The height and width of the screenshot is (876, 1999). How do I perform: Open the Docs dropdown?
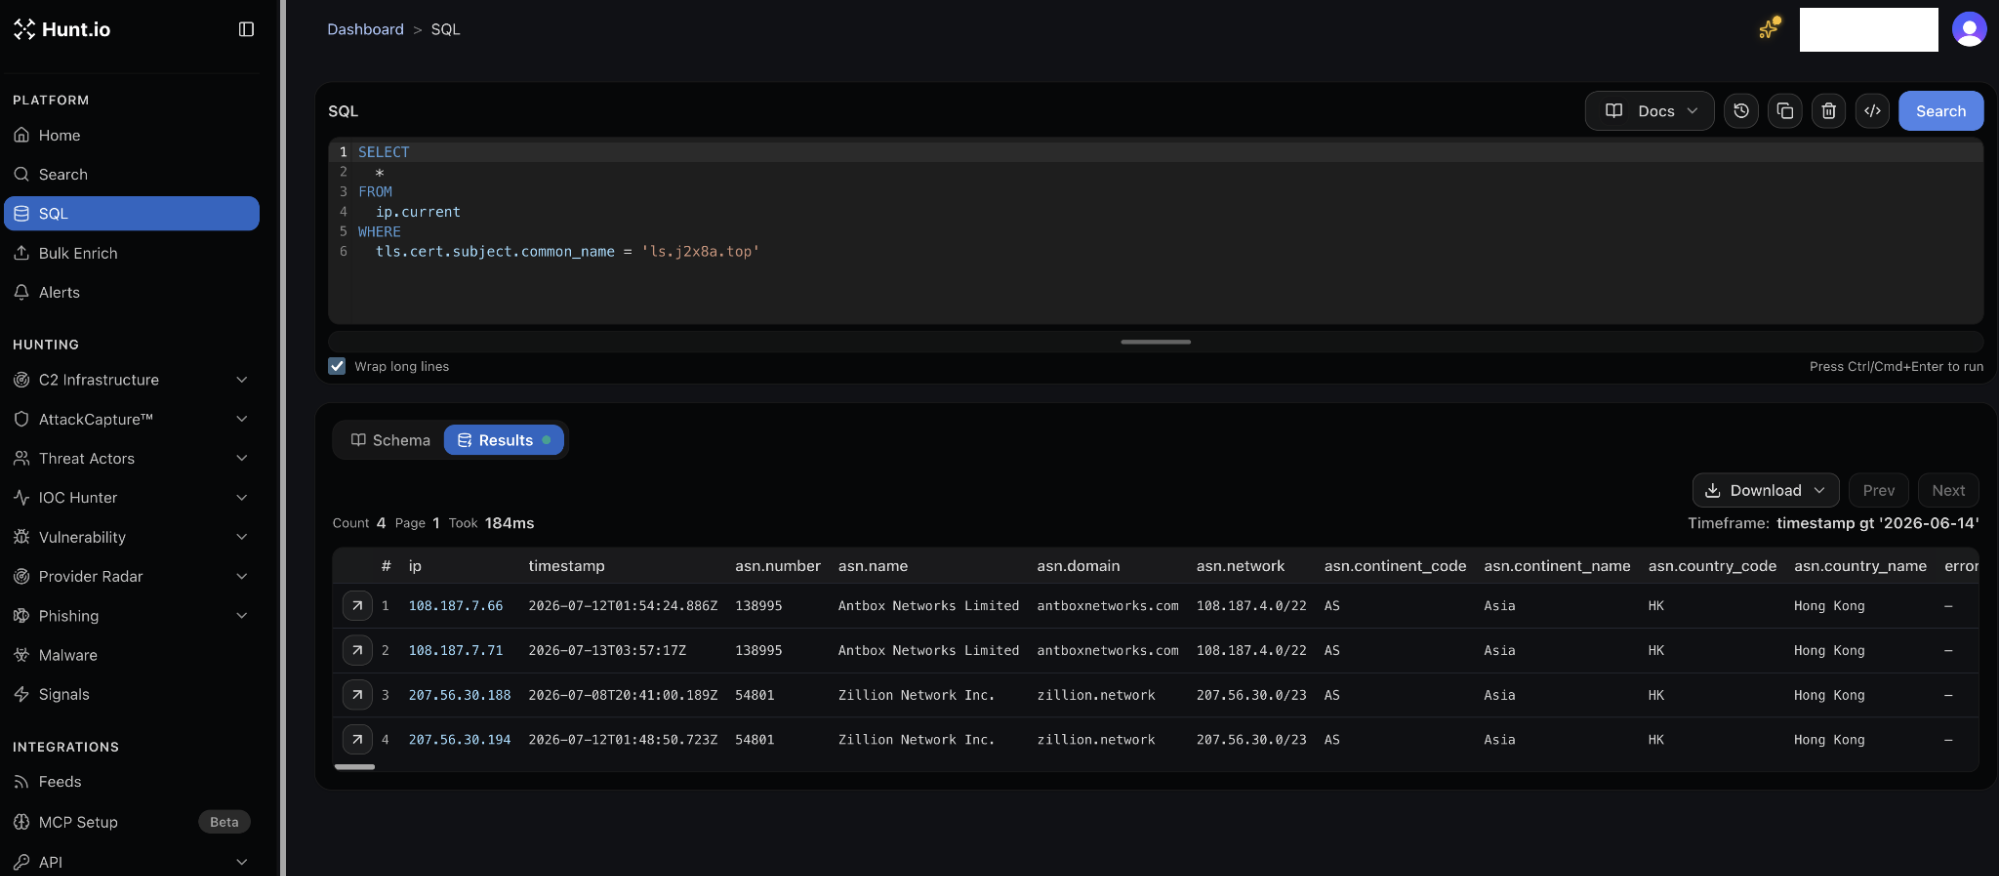click(x=1650, y=111)
